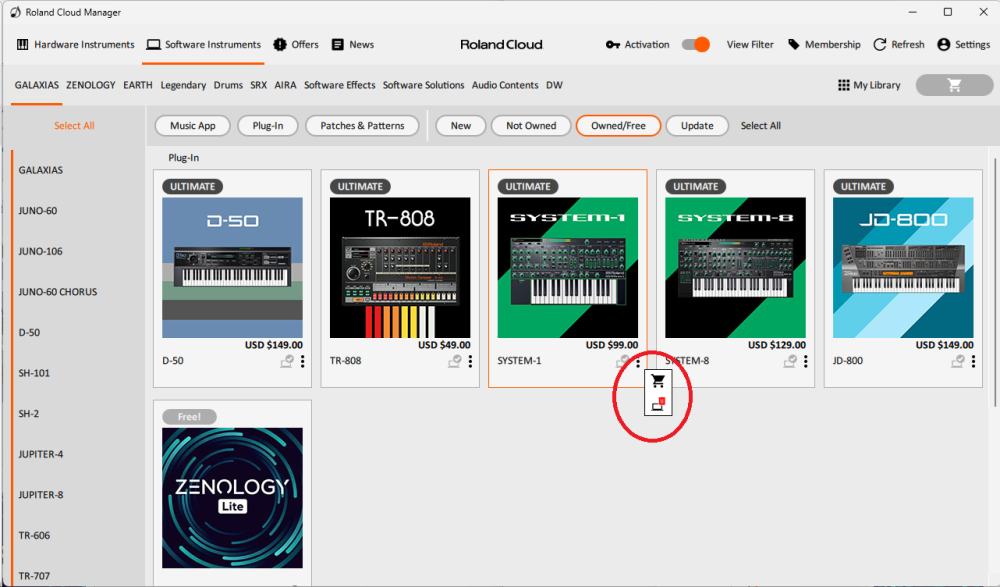Open the News page

tap(353, 45)
